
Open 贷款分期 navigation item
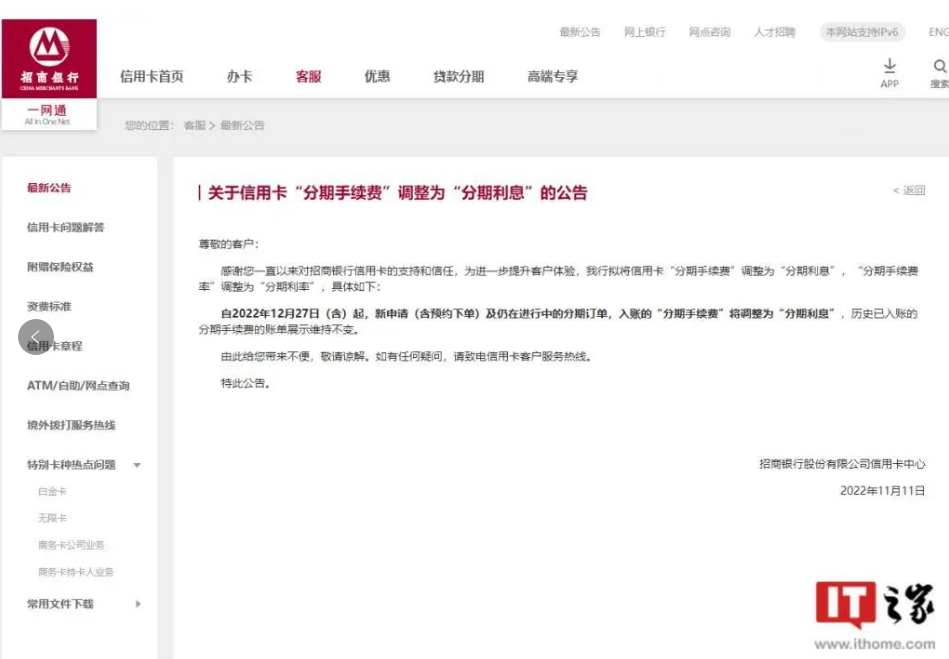click(x=458, y=77)
